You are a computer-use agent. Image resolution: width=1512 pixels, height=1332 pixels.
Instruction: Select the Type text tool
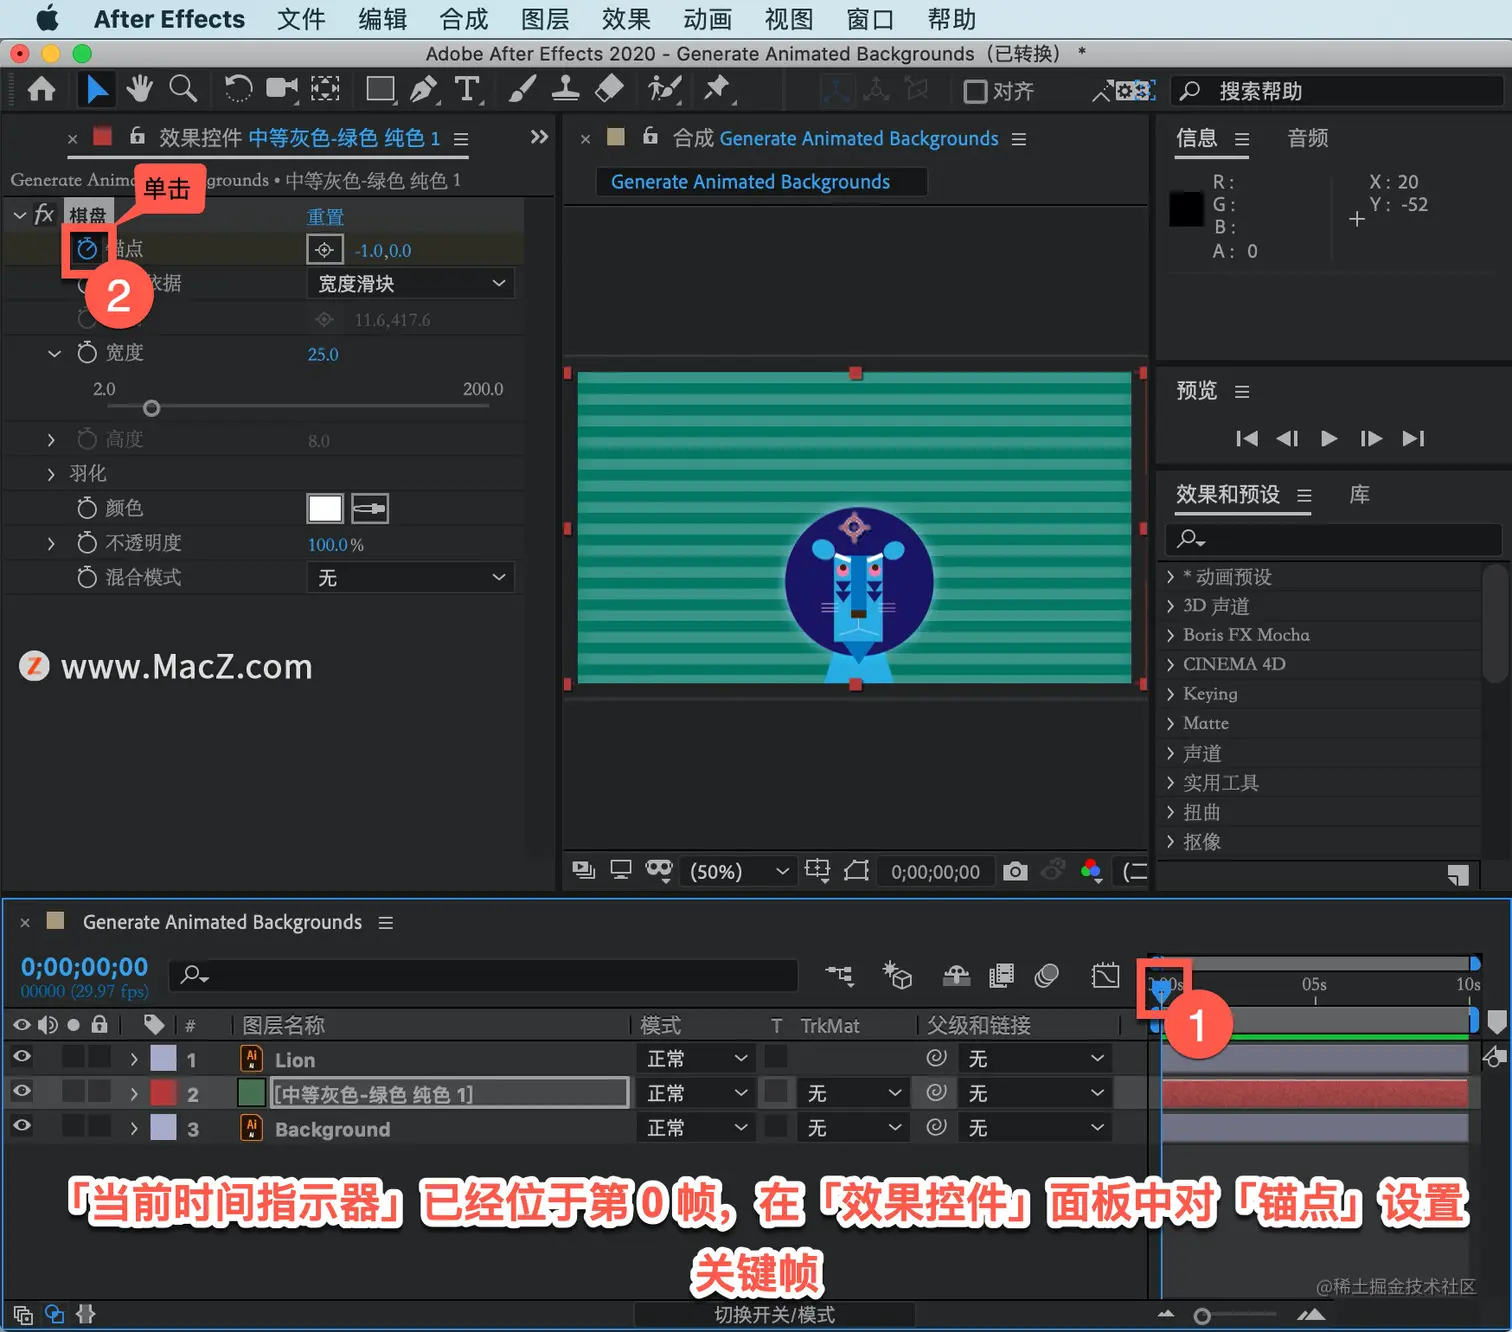click(467, 89)
